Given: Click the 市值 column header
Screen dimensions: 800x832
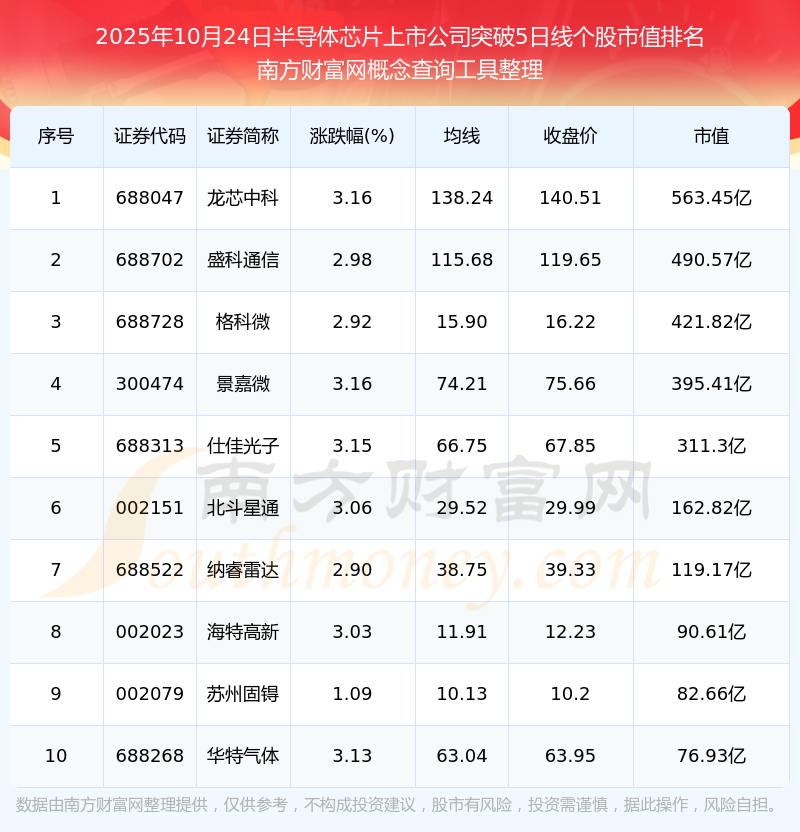Looking at the screenshot, I should [x=711, y=136].
